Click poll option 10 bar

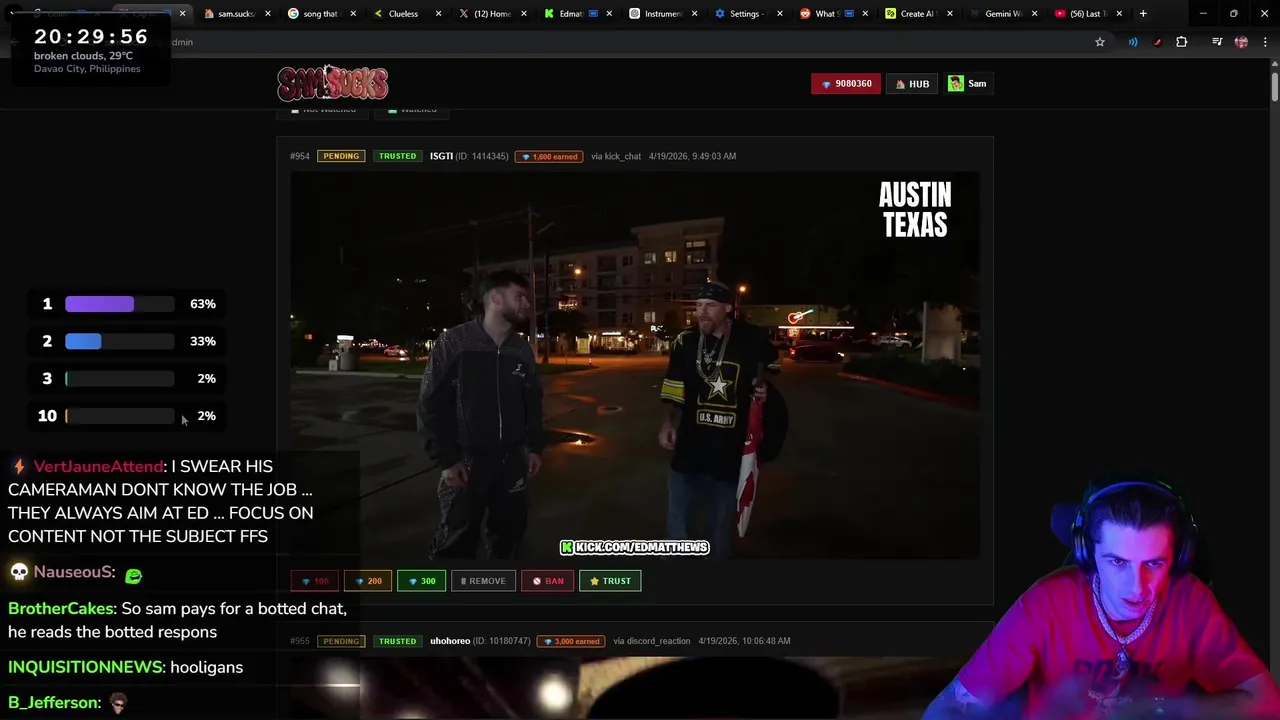click(119, 416)
